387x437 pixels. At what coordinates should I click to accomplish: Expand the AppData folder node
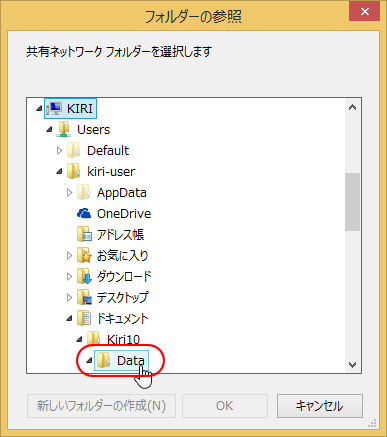[x=69, y=193]
